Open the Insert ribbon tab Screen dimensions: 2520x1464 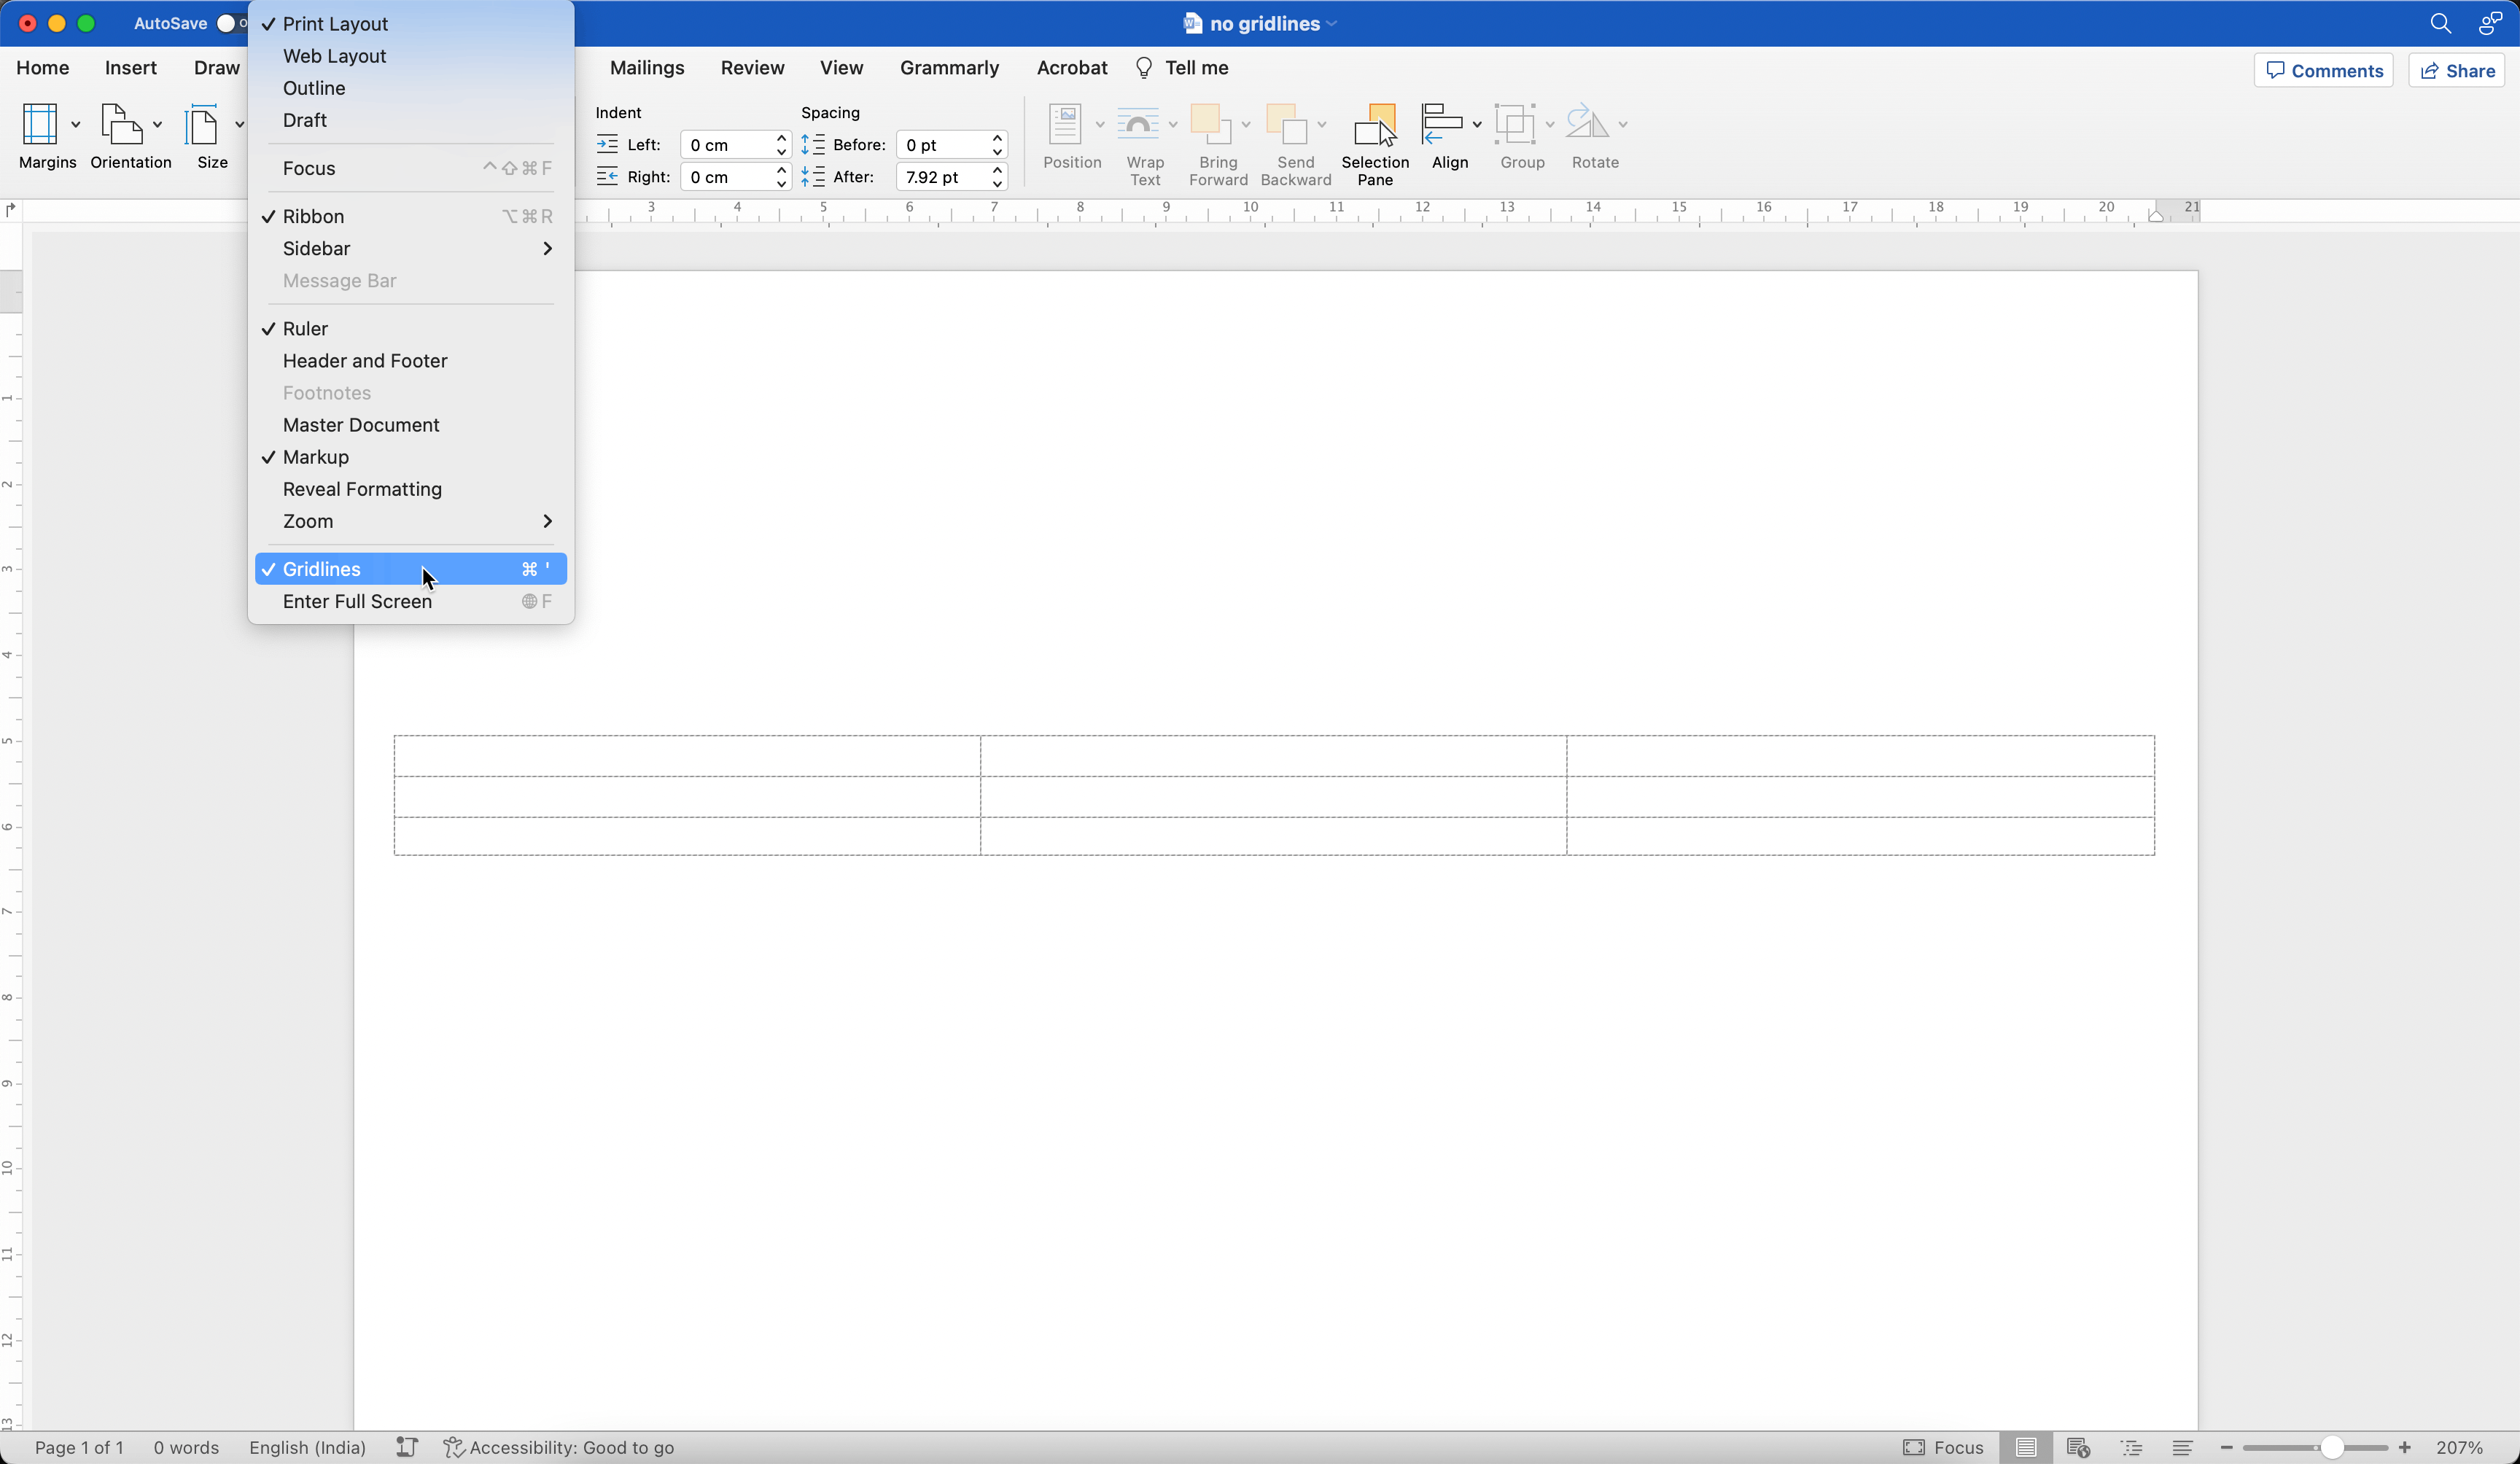coord(131,68)
